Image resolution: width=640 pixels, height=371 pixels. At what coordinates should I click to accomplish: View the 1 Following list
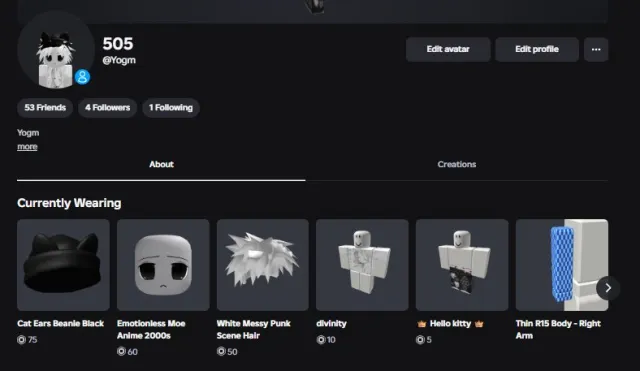[x=171, y=108]
